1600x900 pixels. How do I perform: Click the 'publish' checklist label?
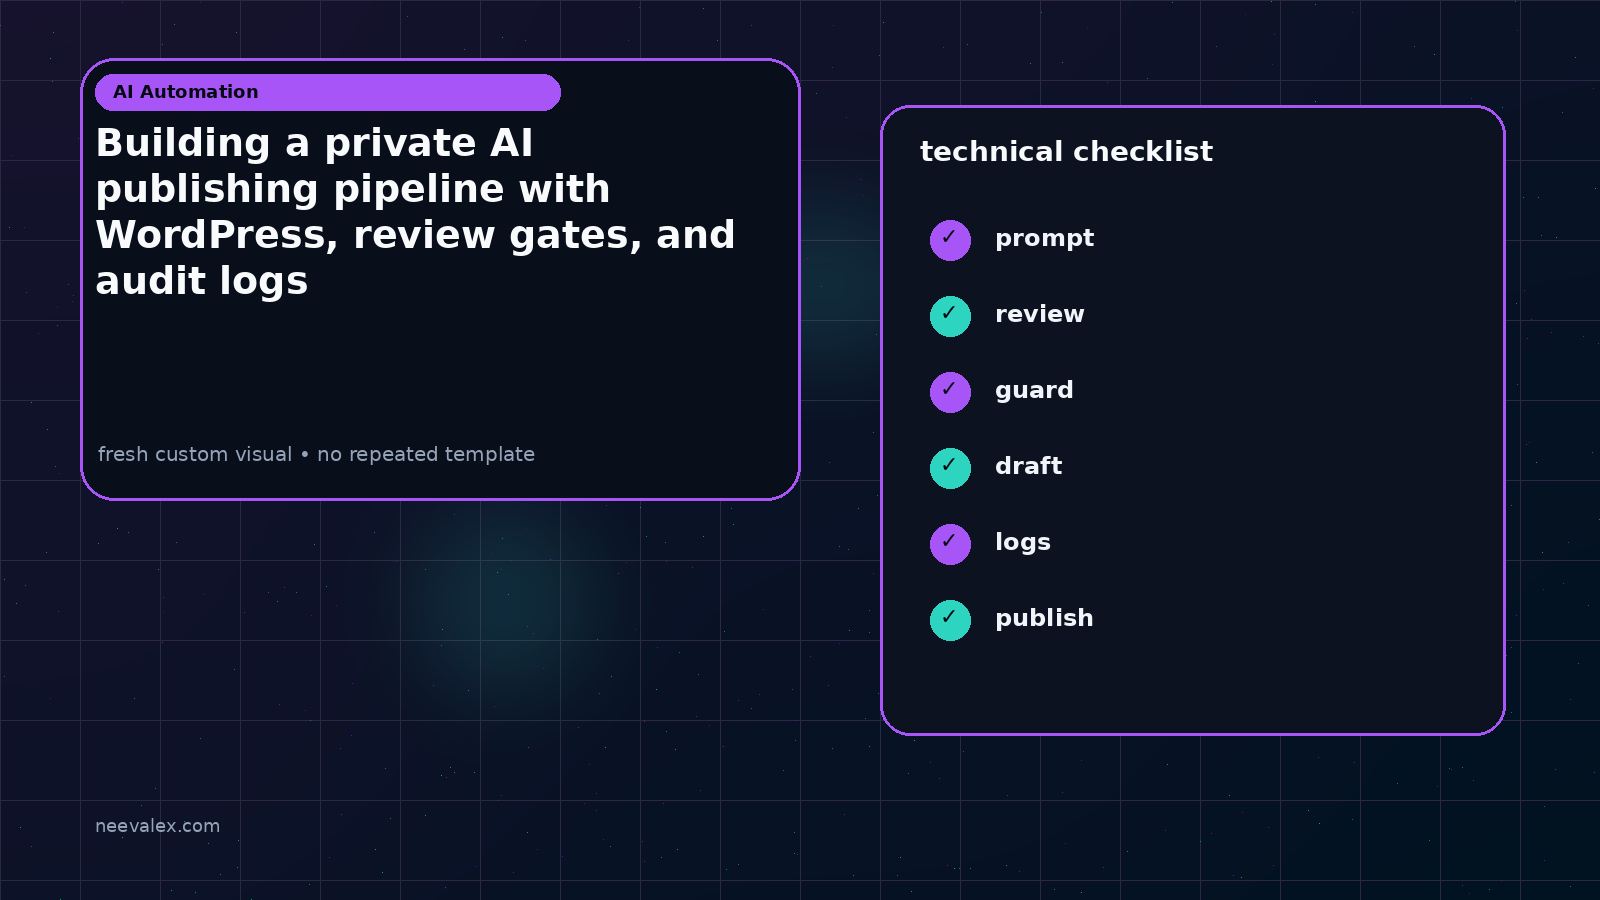tap(1044, 619)
